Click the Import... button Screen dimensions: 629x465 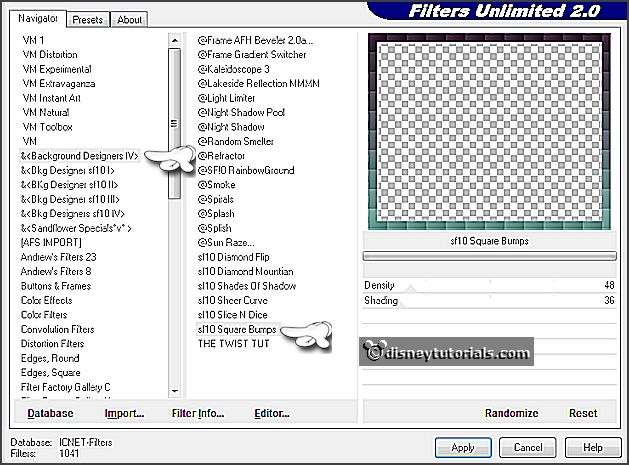[x=124, y=413]
